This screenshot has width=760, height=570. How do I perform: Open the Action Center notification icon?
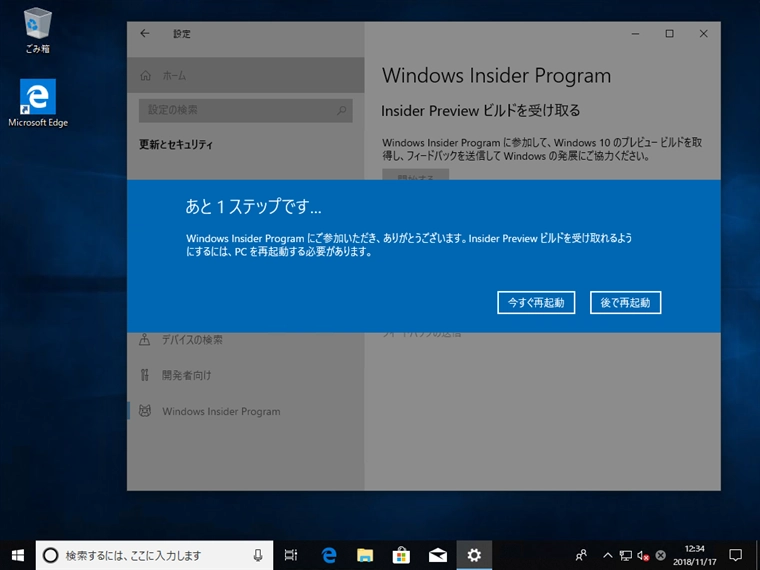coord(735,555)
